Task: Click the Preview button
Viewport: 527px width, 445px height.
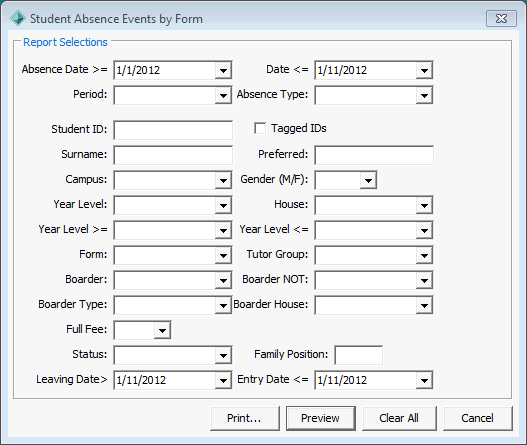Action: [321, 418]
